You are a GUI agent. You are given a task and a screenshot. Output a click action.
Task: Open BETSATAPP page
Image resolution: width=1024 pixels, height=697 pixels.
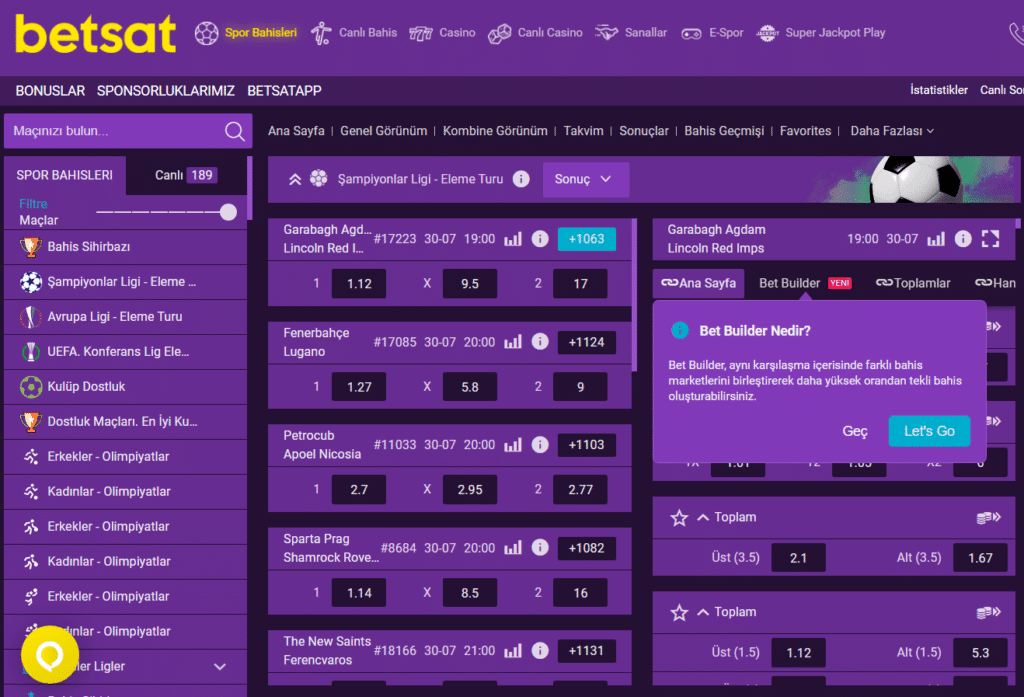pos(284,91)
